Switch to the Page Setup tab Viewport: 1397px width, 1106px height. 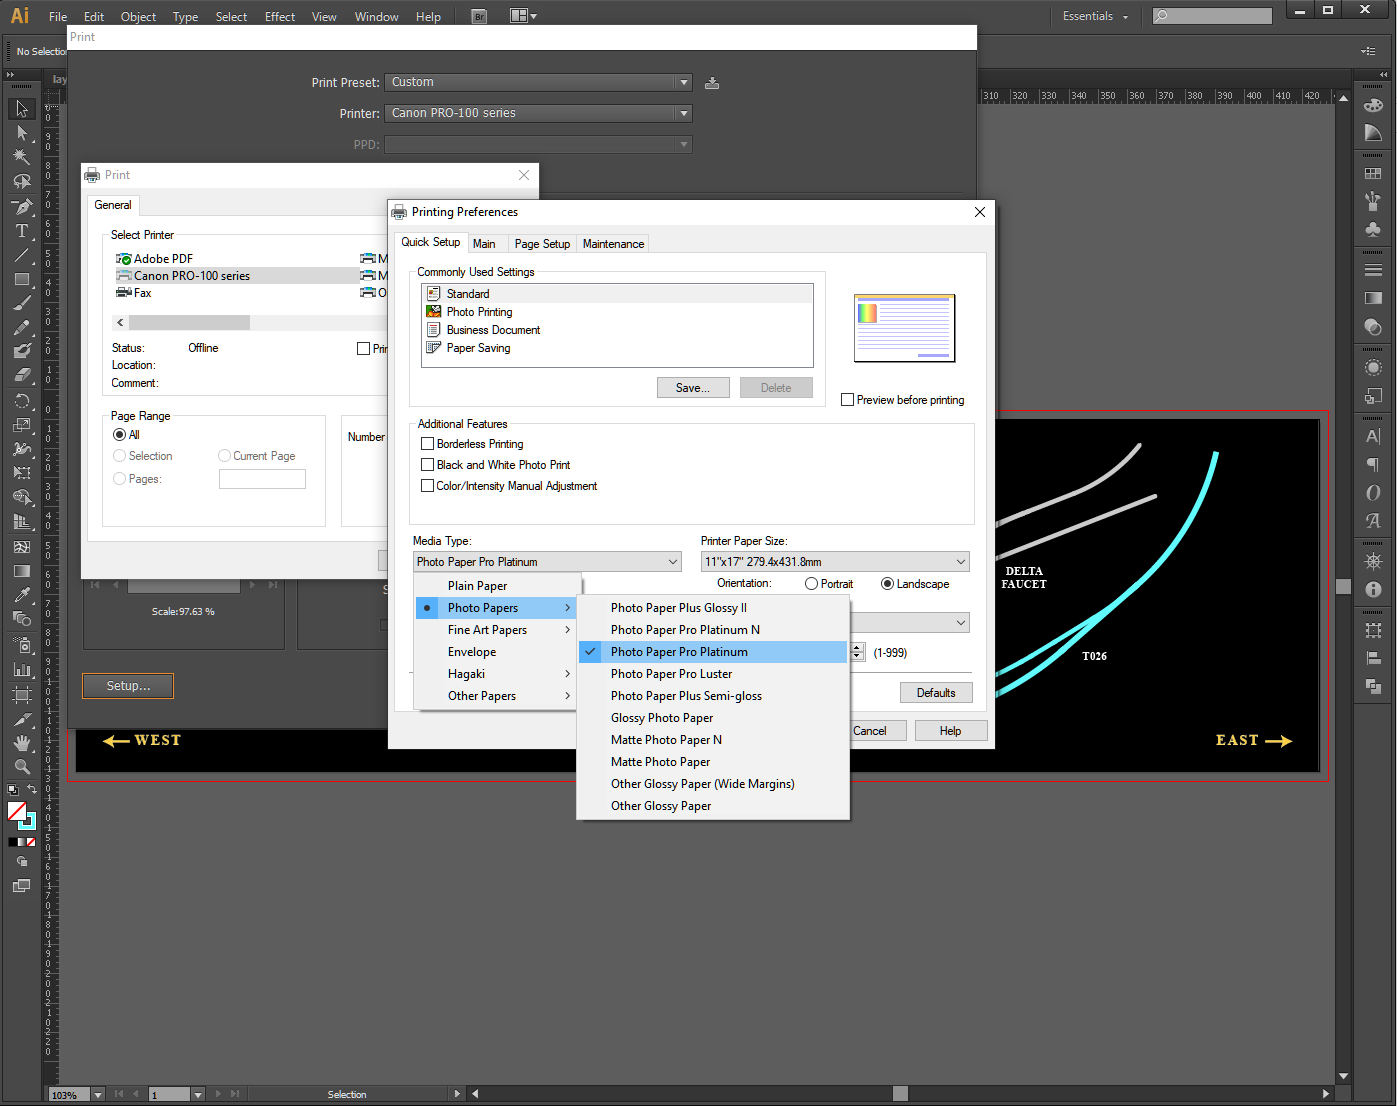coord(542,244)
